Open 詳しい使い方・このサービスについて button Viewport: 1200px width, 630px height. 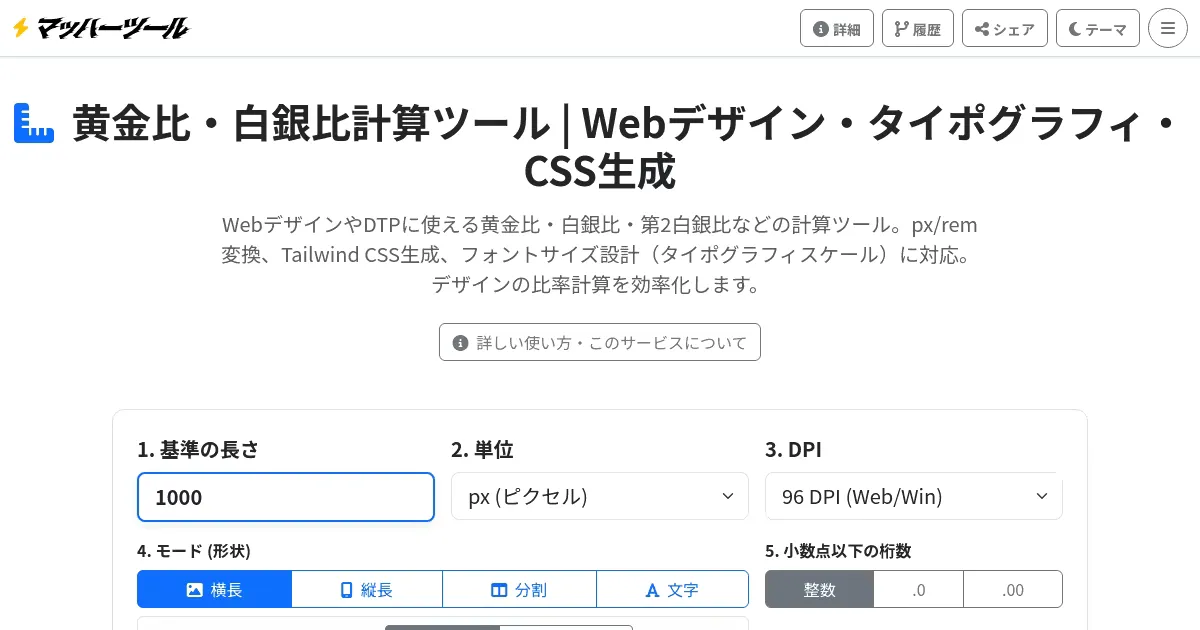600,342
